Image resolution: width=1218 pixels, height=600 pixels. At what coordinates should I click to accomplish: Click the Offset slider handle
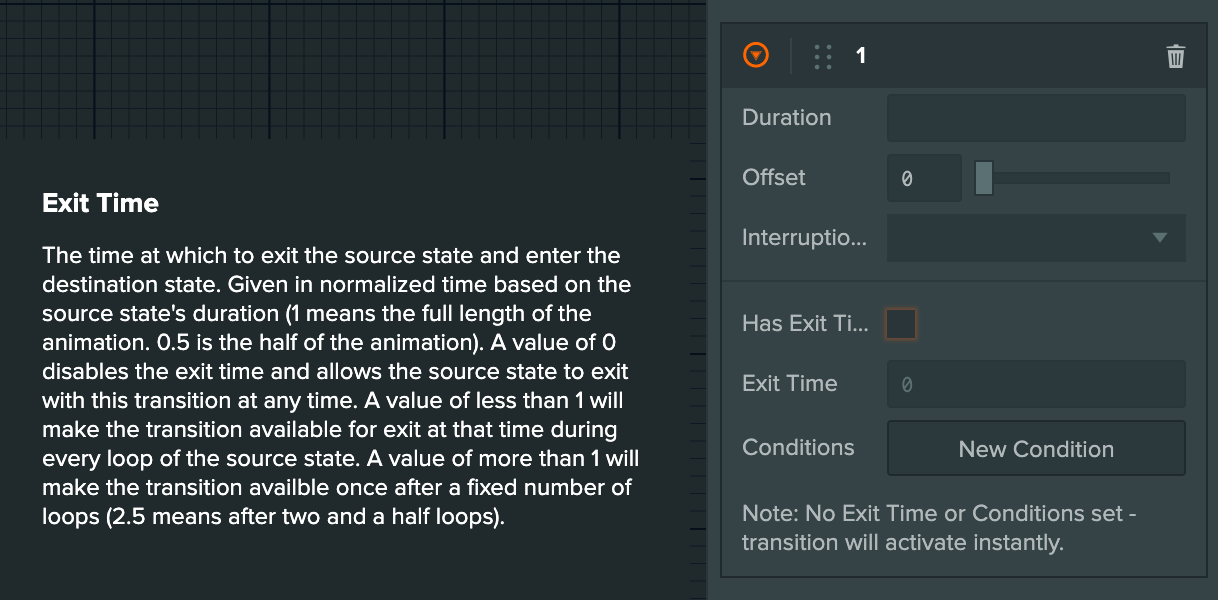click(983, 177)
